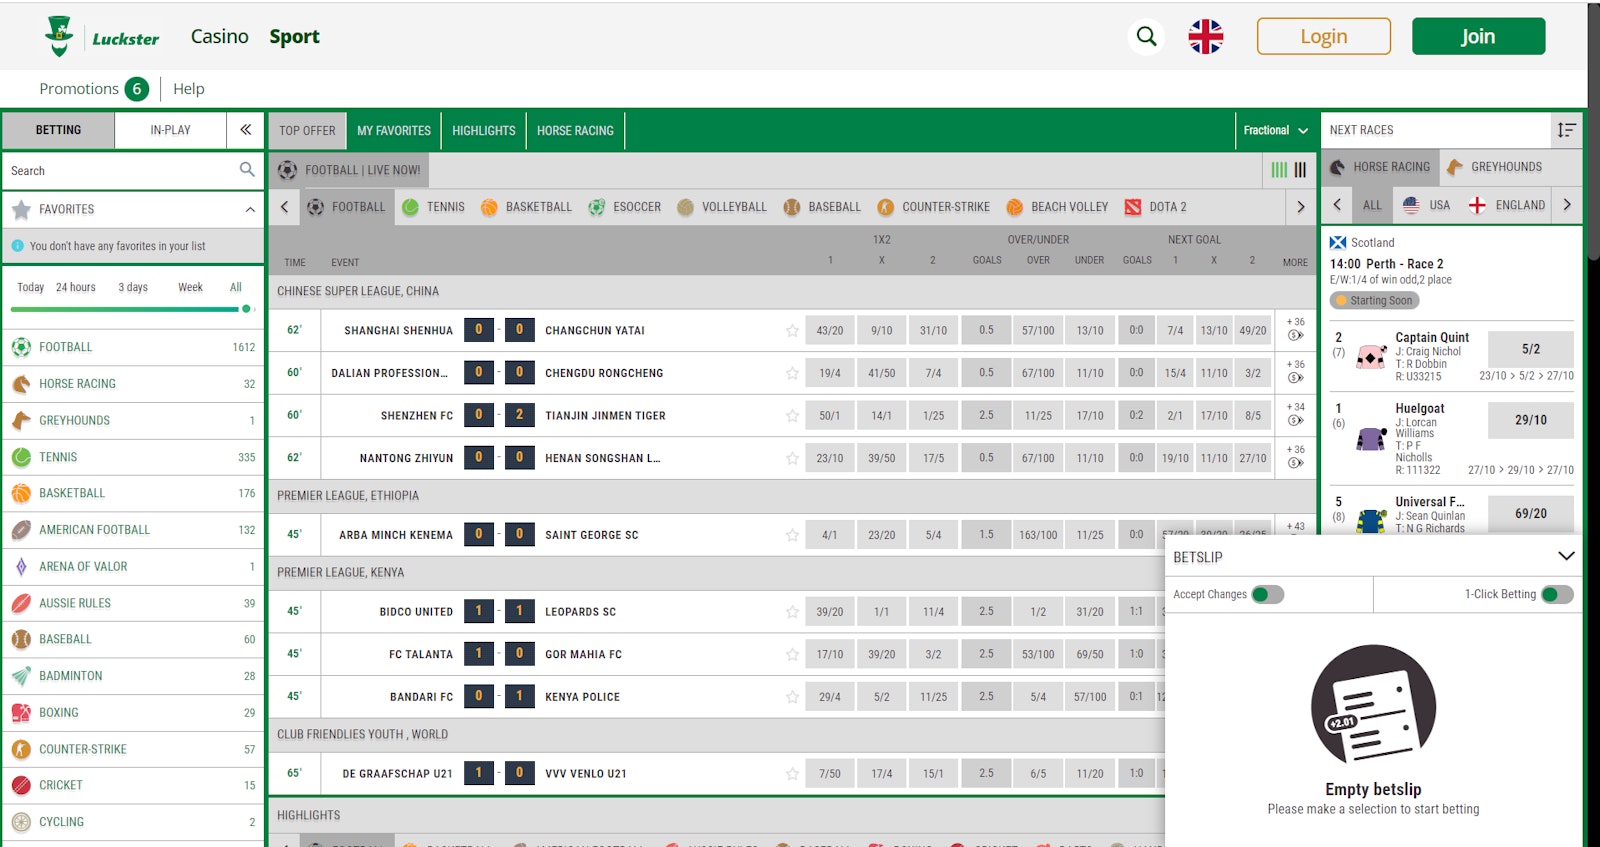Collapse the left sidebar with double-chevron icon
The height and width of the screenshot is (847, 1600).
pos(245,130)
